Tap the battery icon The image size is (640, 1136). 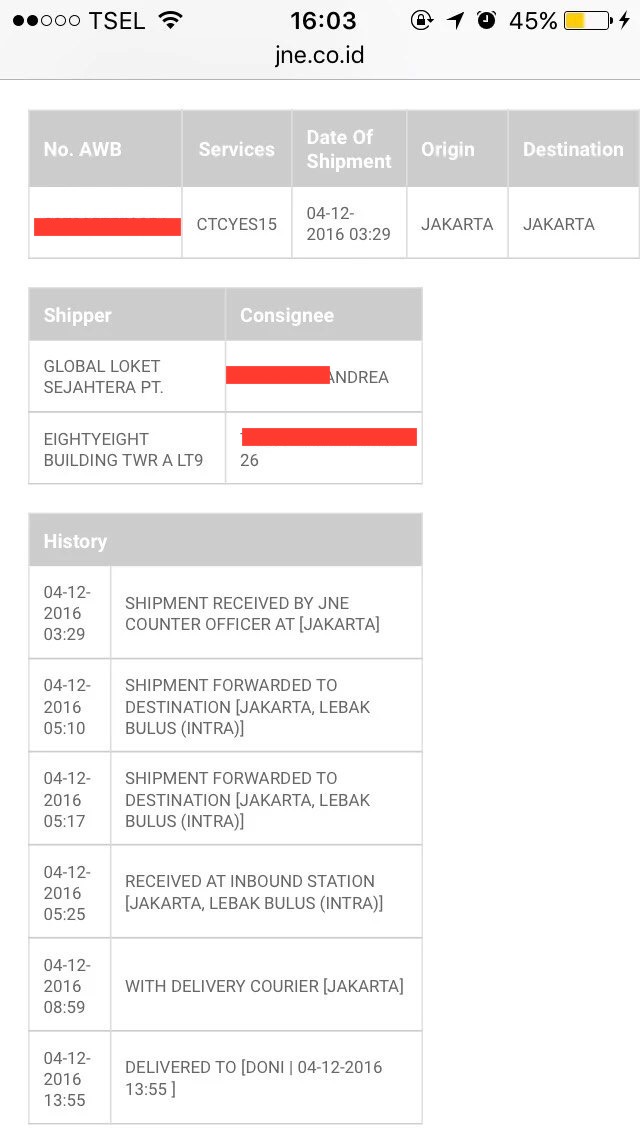[586, 20]
